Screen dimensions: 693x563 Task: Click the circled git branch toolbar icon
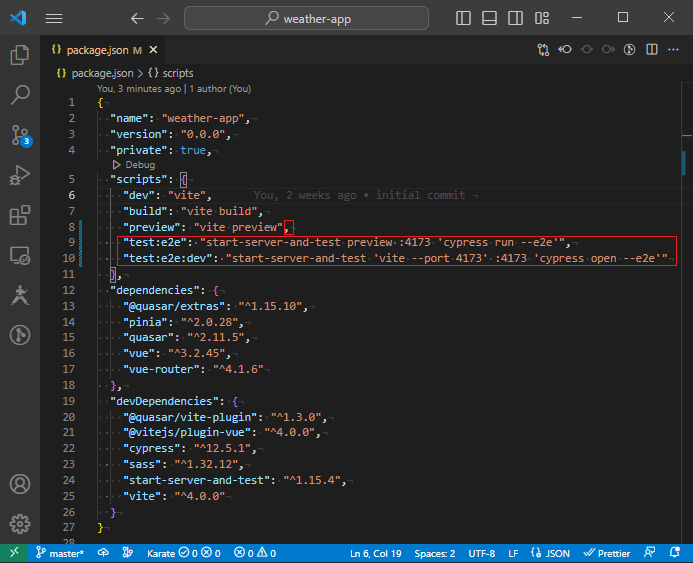[630, 49]
